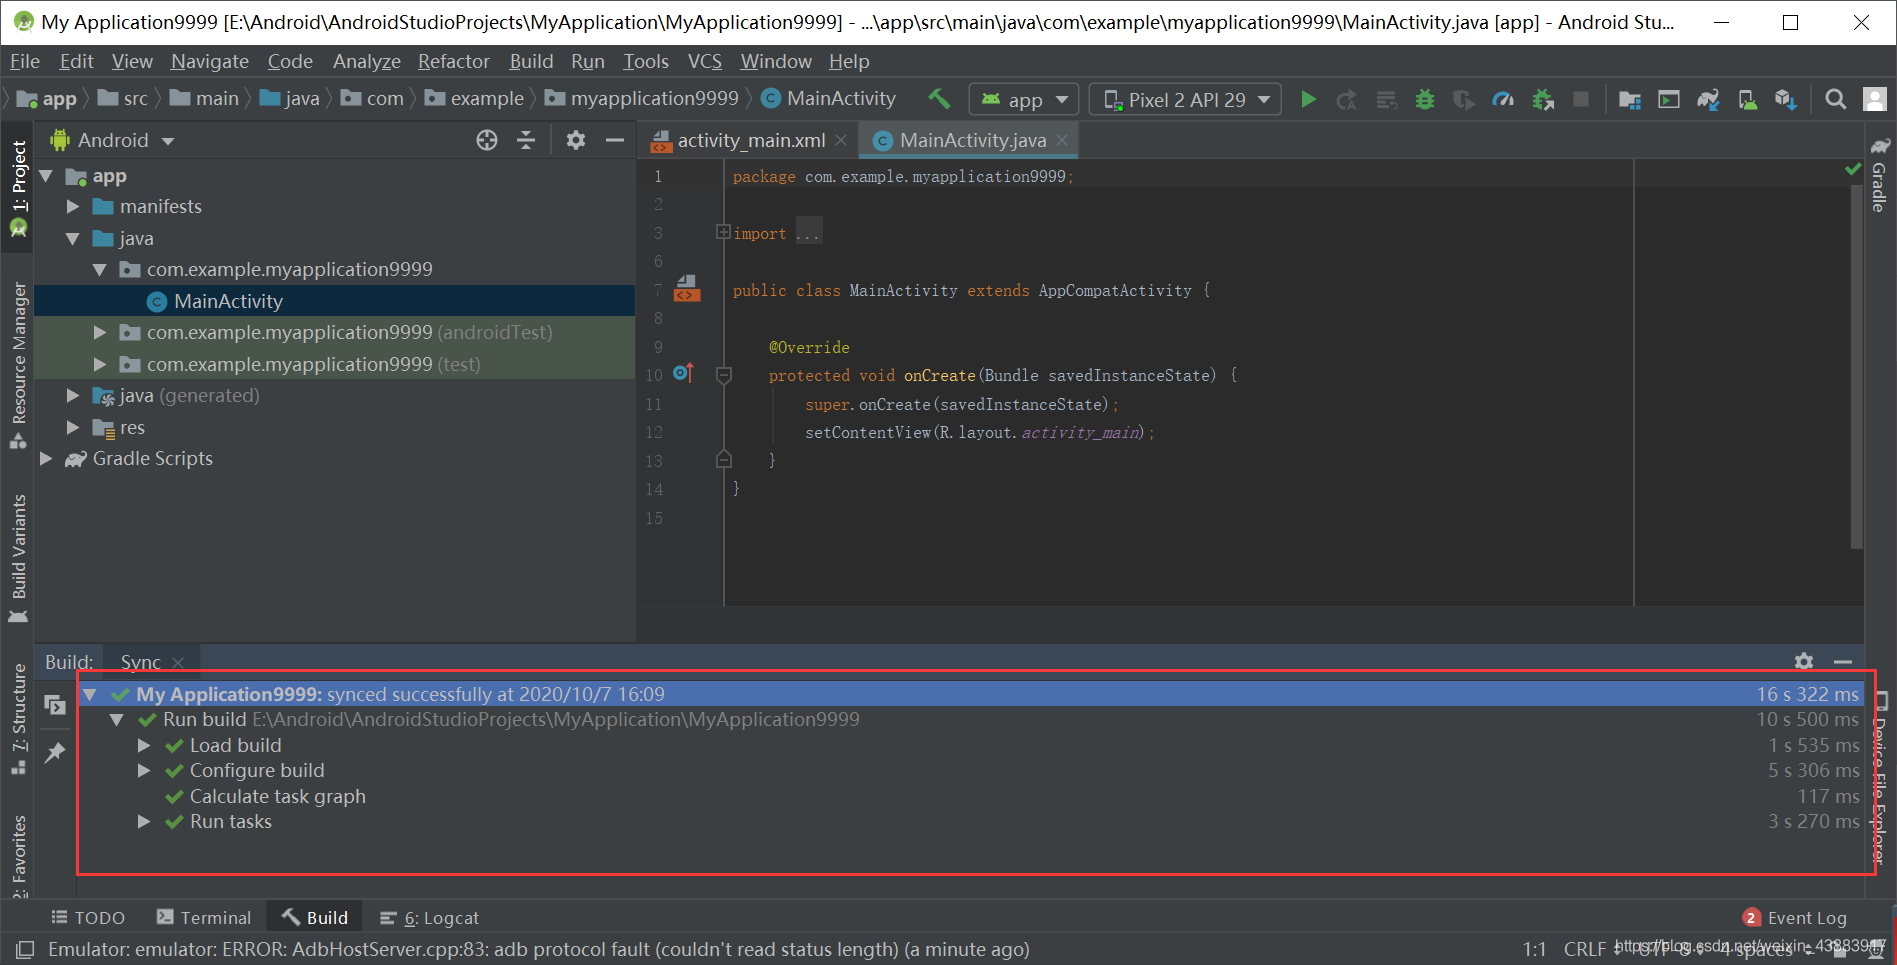The image size is (1897, 965).
Task: Open the AVD Device Manager icon
Action: (x=1747, y=99)
